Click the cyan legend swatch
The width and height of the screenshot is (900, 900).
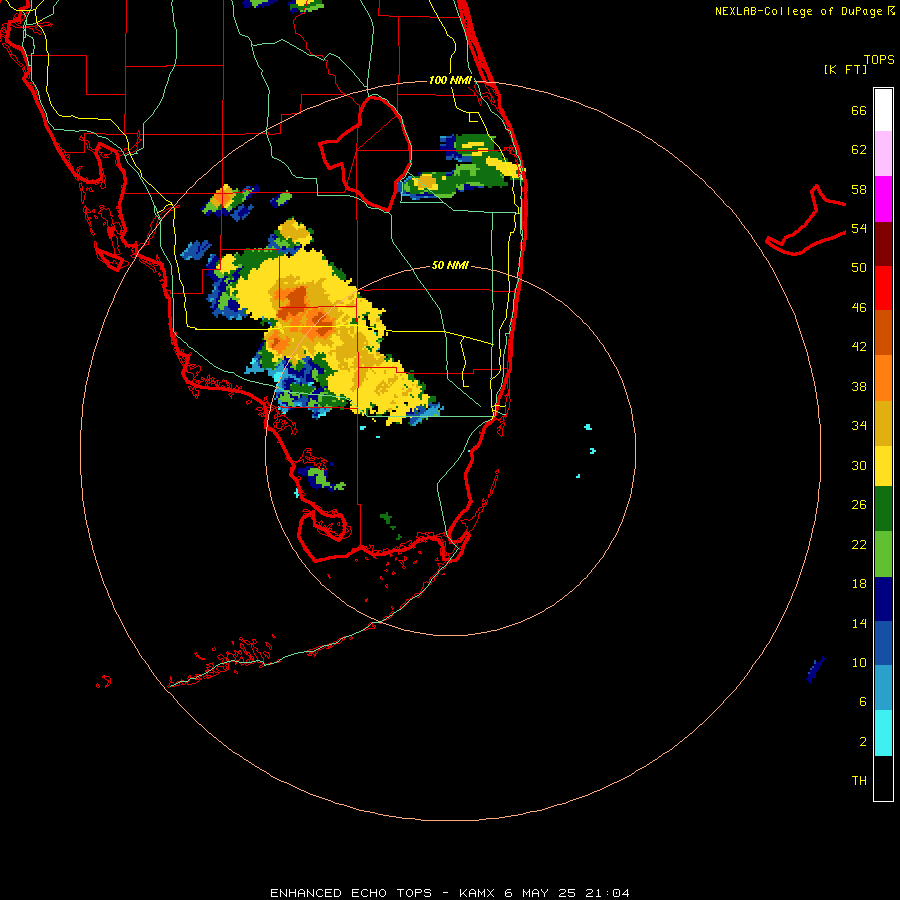point(883,733)
